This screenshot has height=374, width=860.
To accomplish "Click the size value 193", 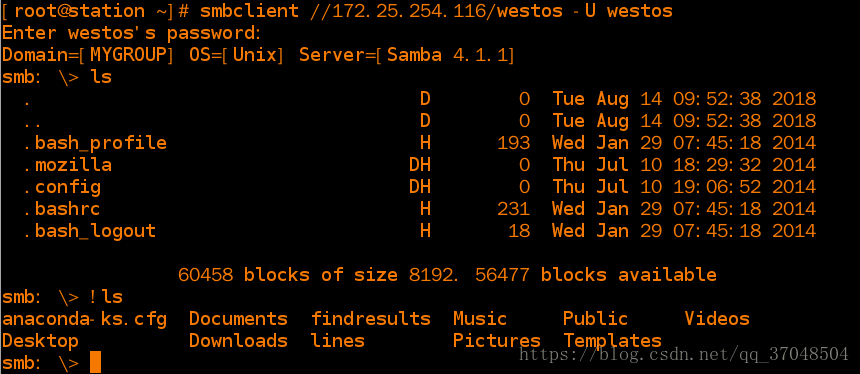I will coord(514,143).
